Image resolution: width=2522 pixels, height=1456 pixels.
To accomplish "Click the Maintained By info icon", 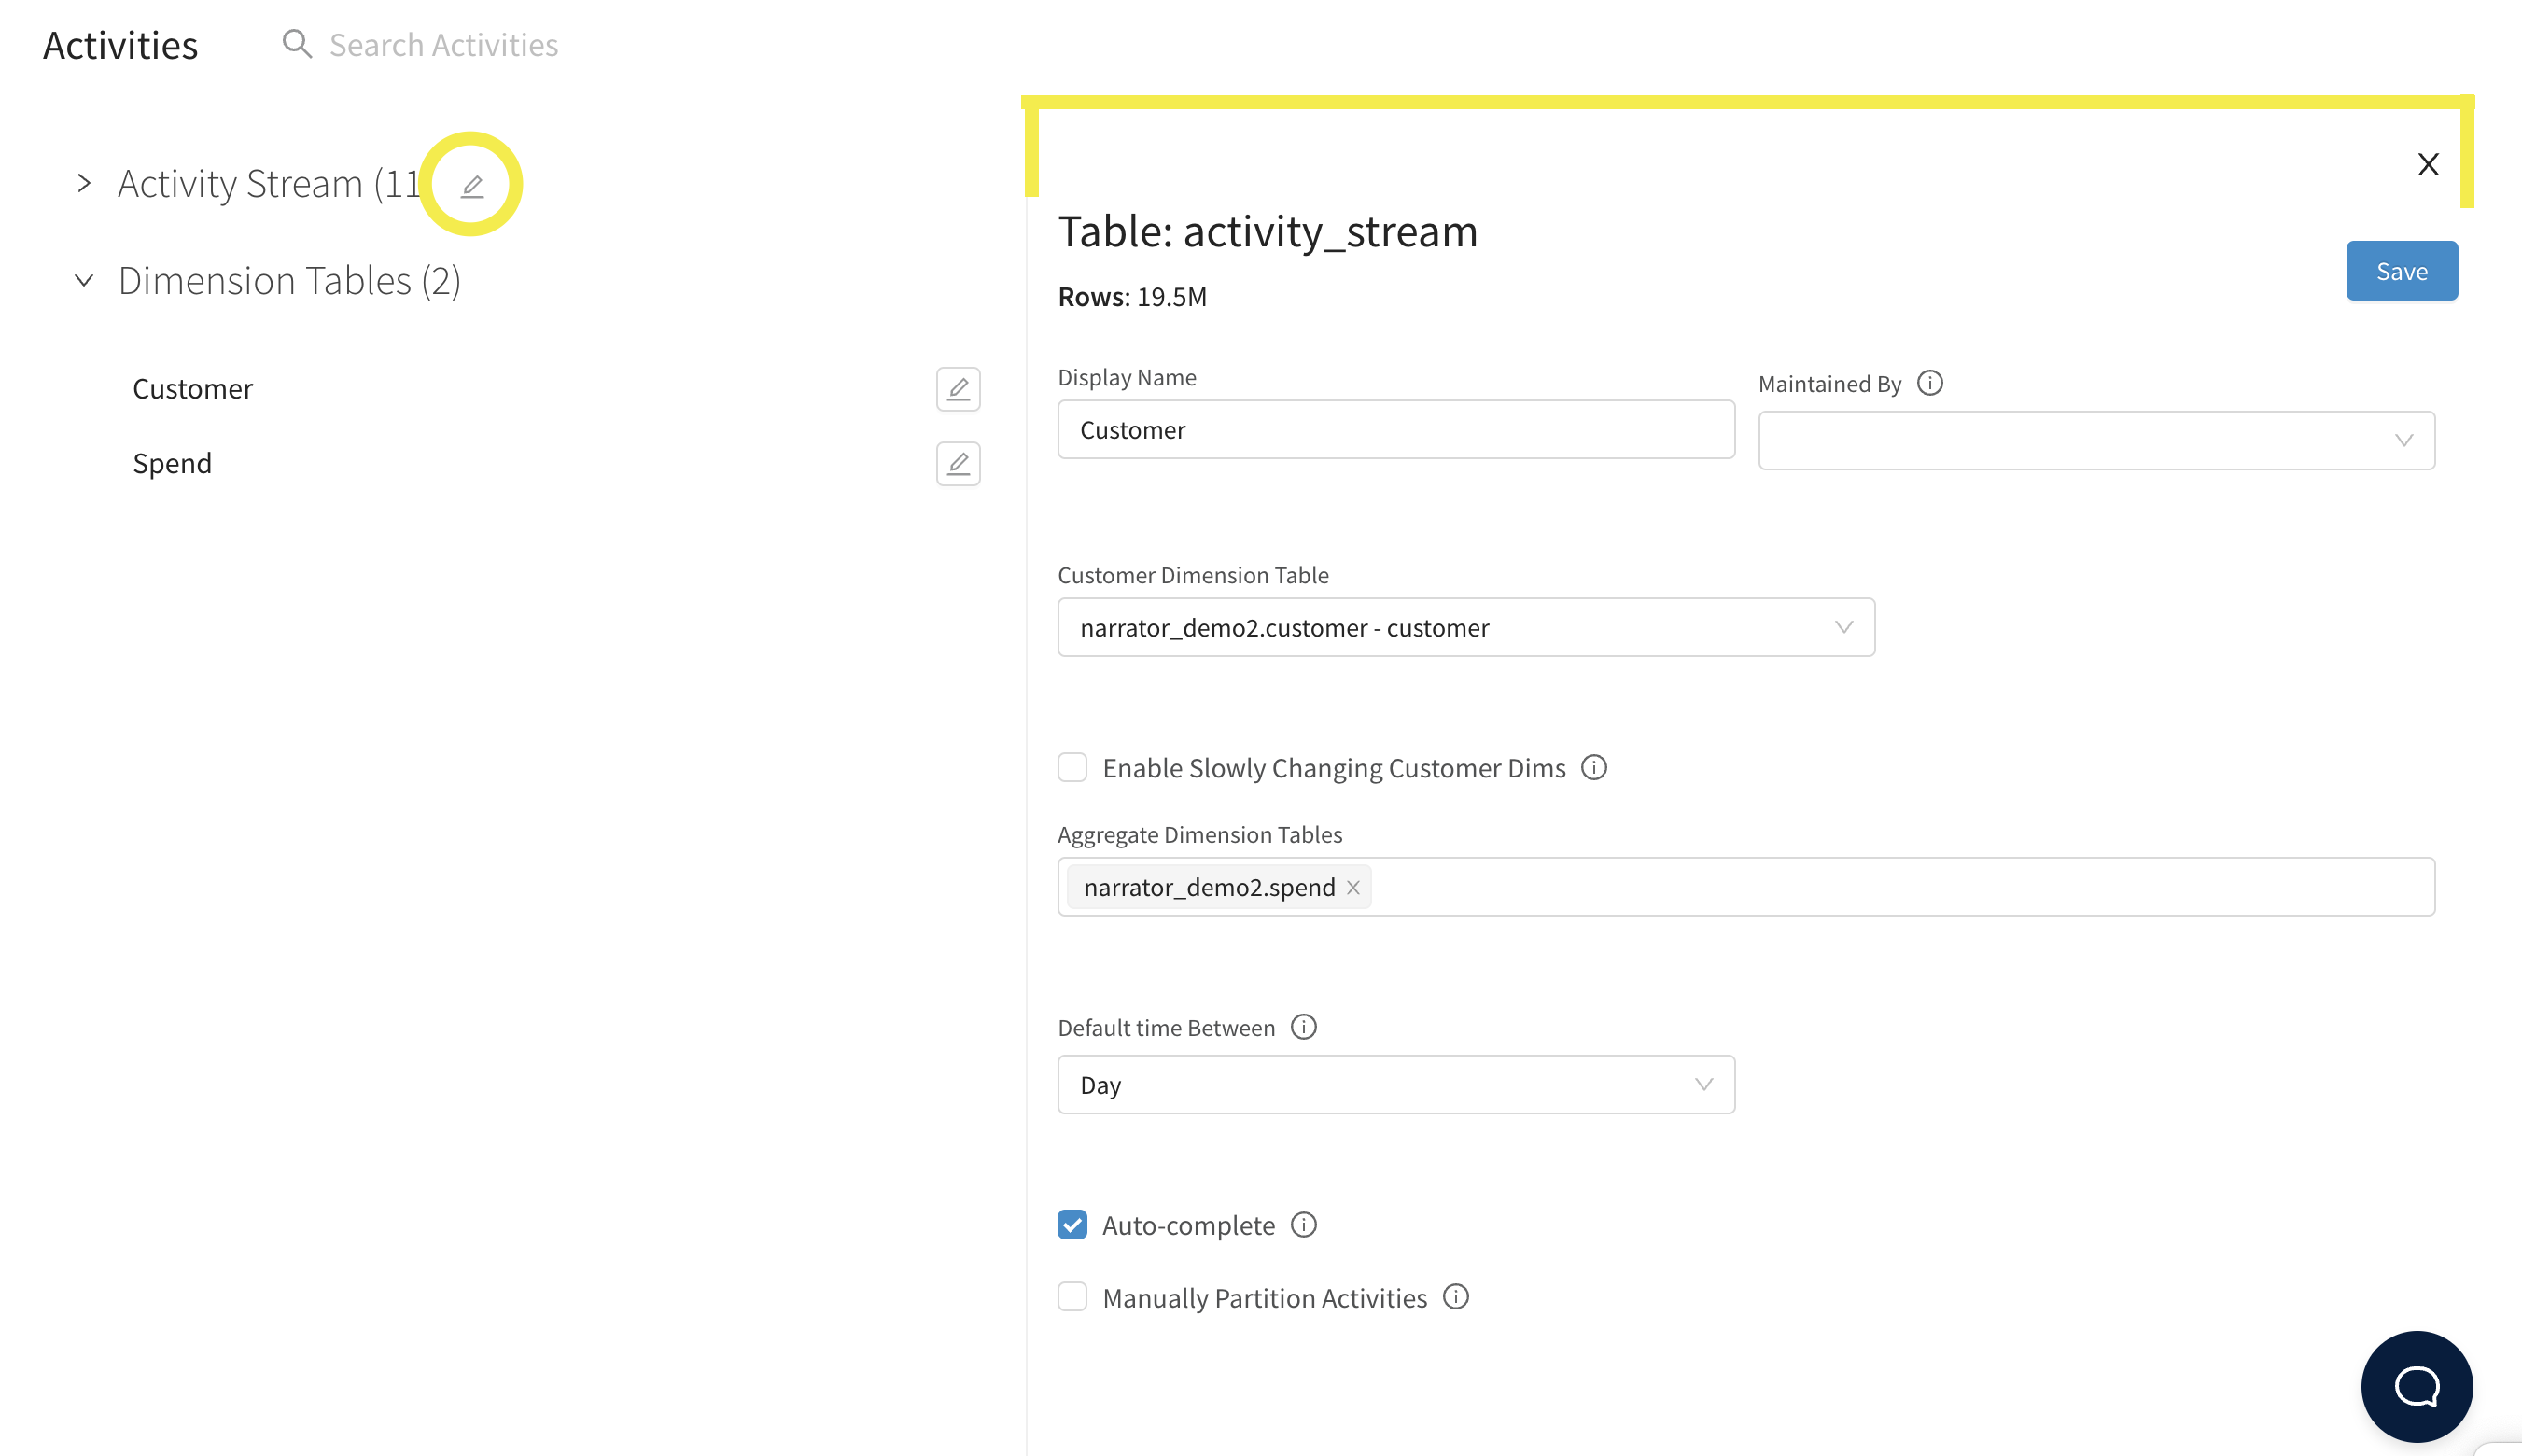I will point(1929,384).
